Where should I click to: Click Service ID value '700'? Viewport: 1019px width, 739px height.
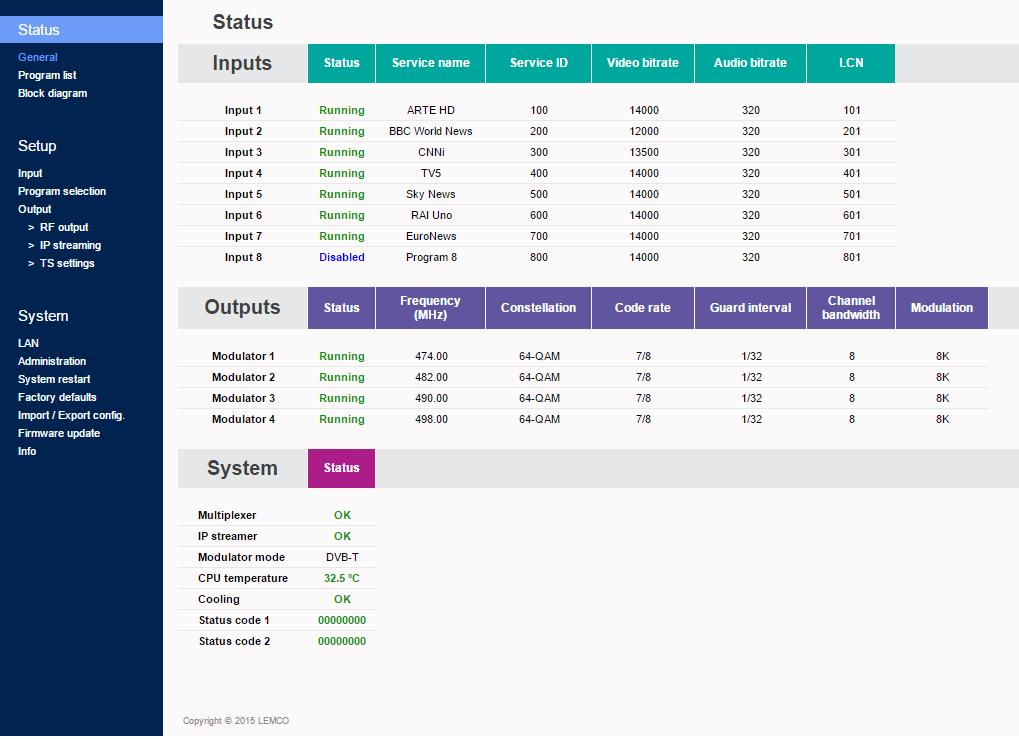click(x=539, y=237)
